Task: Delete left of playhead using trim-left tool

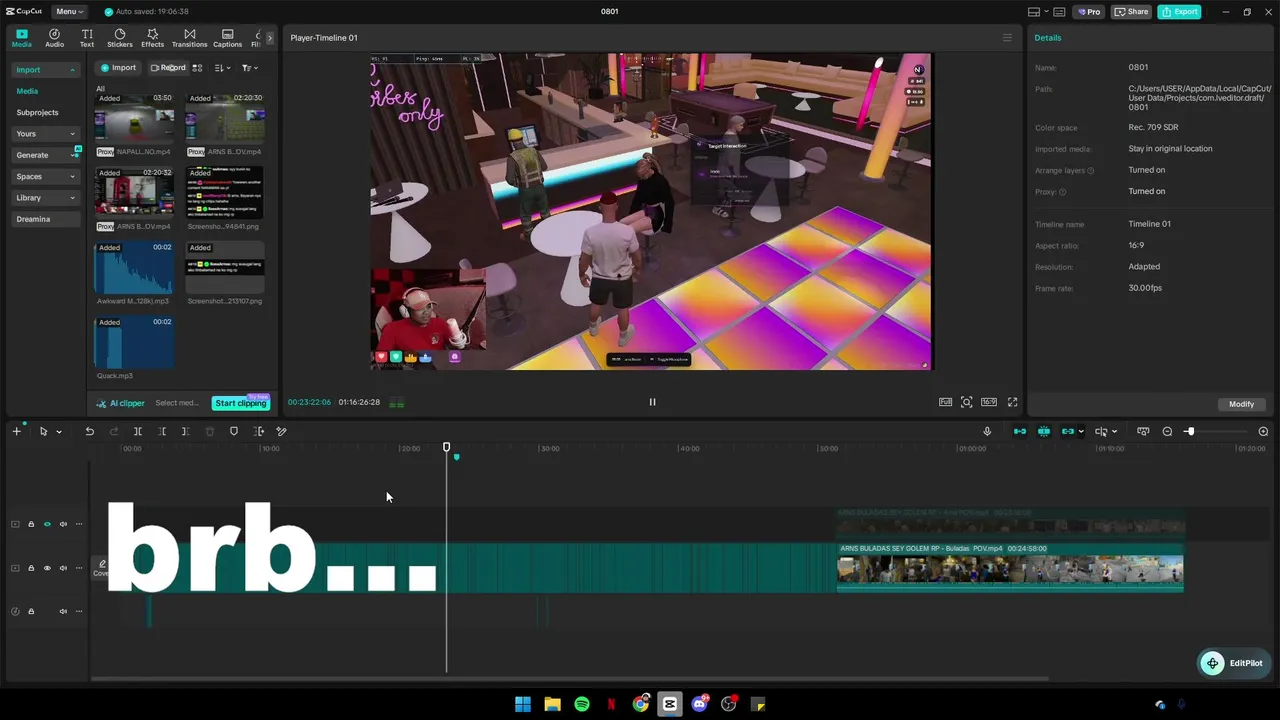Action: pyautogui.click(x=162, y=431)
